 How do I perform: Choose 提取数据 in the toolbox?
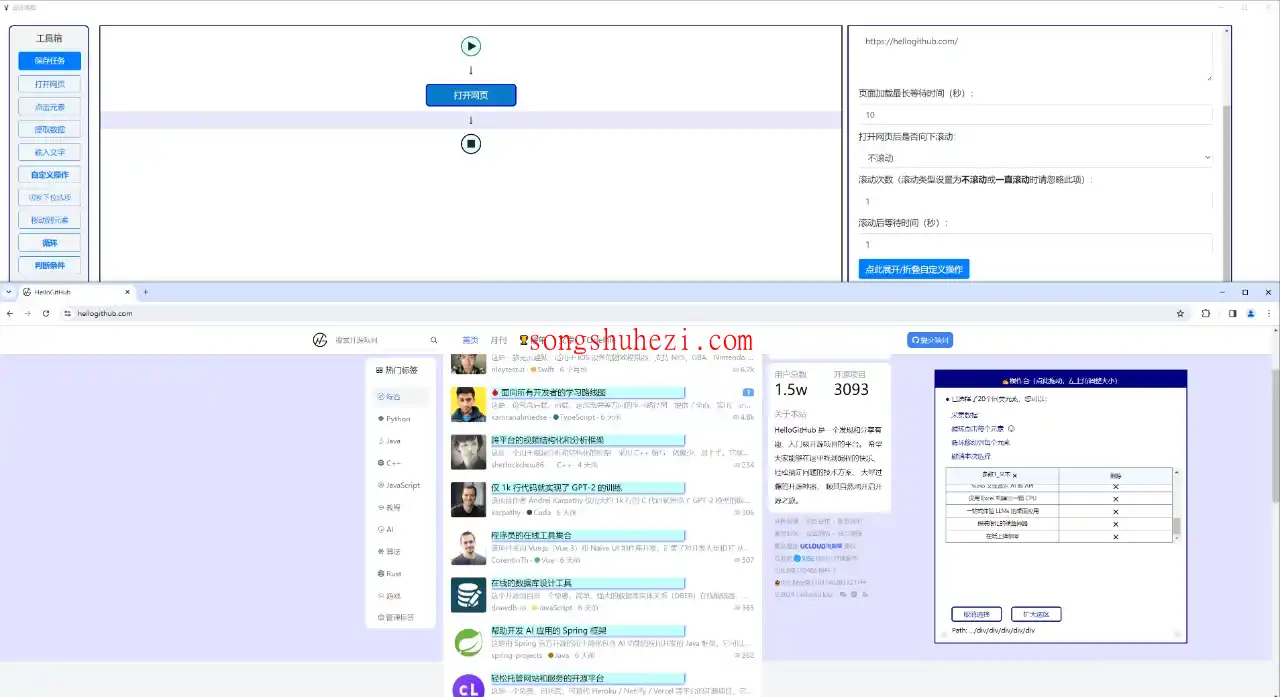tap(49, 130)
